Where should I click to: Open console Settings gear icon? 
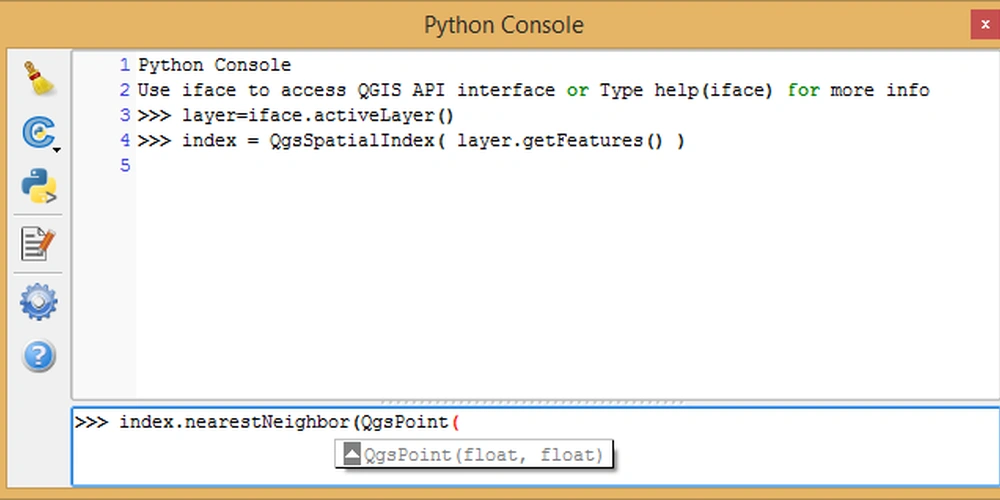tap(39, 302)
